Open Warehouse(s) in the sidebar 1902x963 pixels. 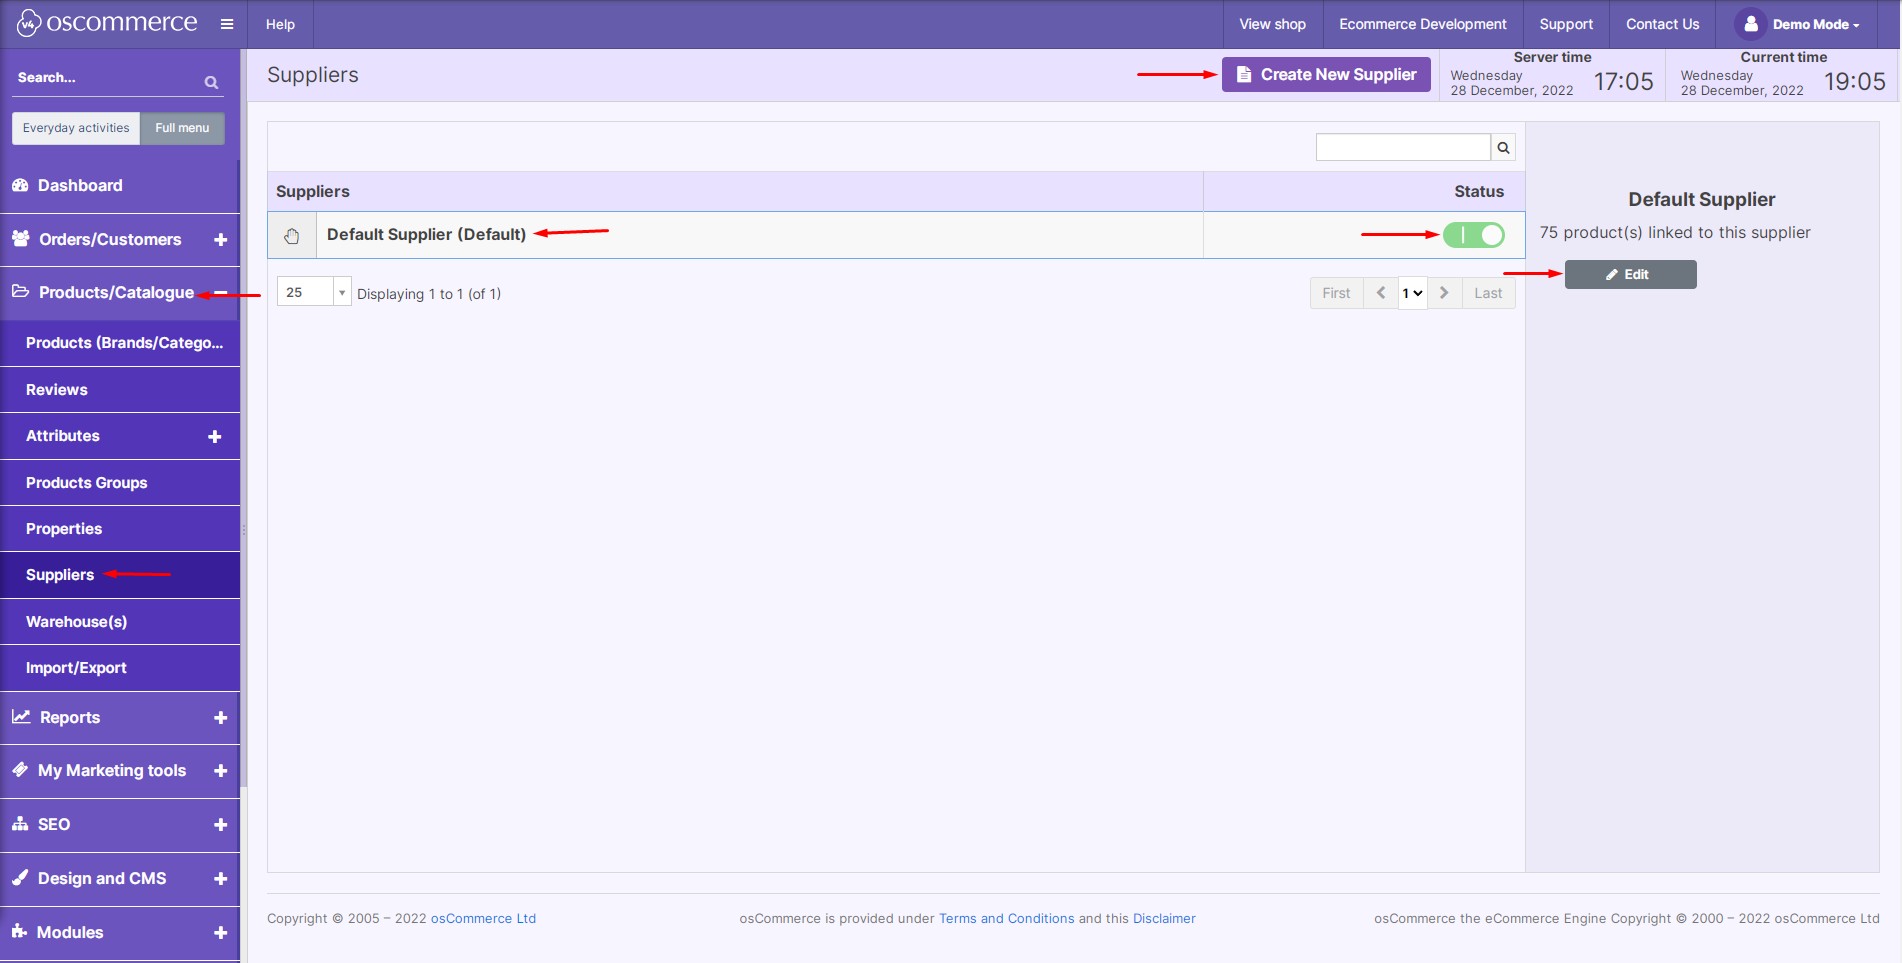(x=76, y=622)
